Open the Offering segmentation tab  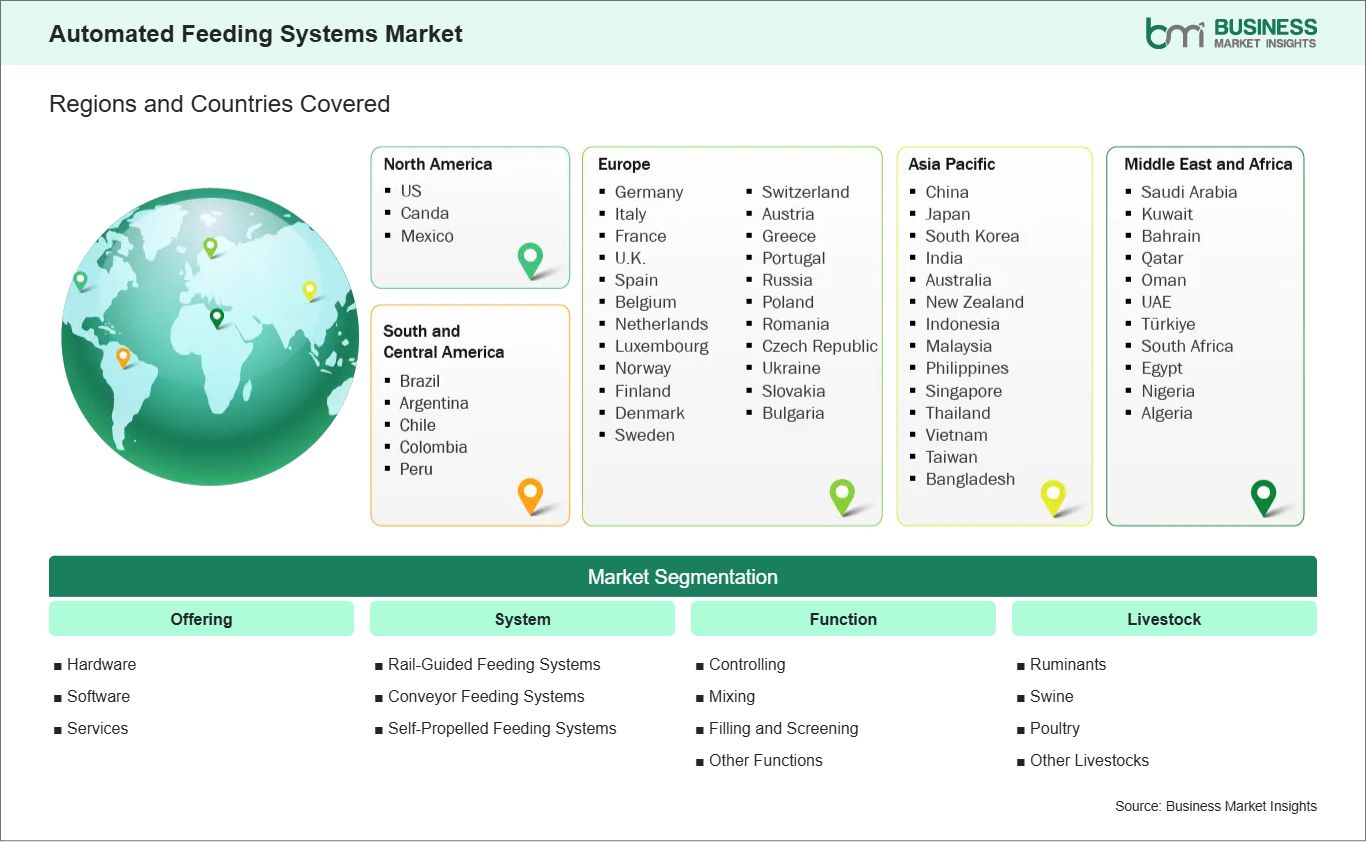tap(201, 618)
